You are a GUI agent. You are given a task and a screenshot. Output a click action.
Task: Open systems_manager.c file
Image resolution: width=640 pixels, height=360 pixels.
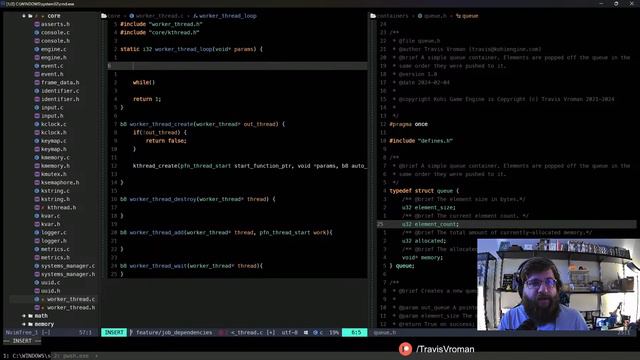click(x=68, y=266)
